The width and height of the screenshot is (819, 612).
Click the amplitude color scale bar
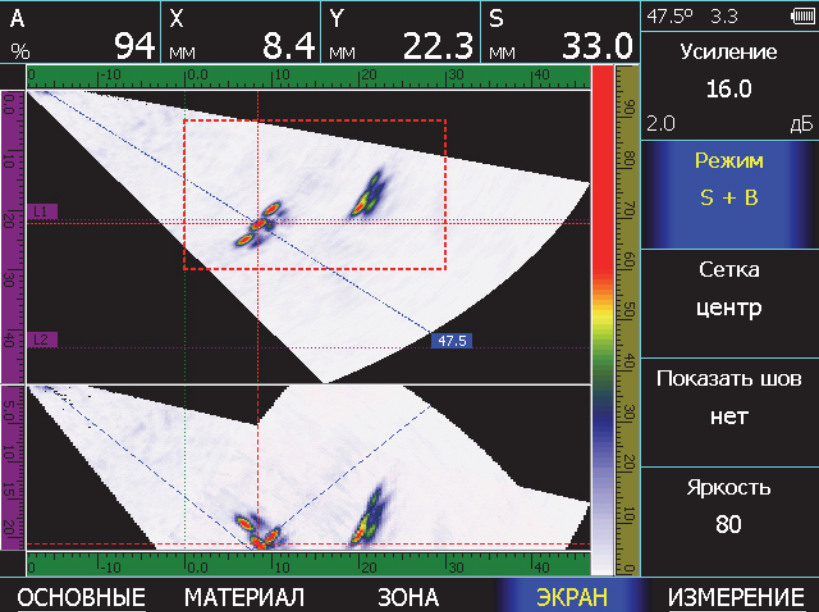pos(603,320)
